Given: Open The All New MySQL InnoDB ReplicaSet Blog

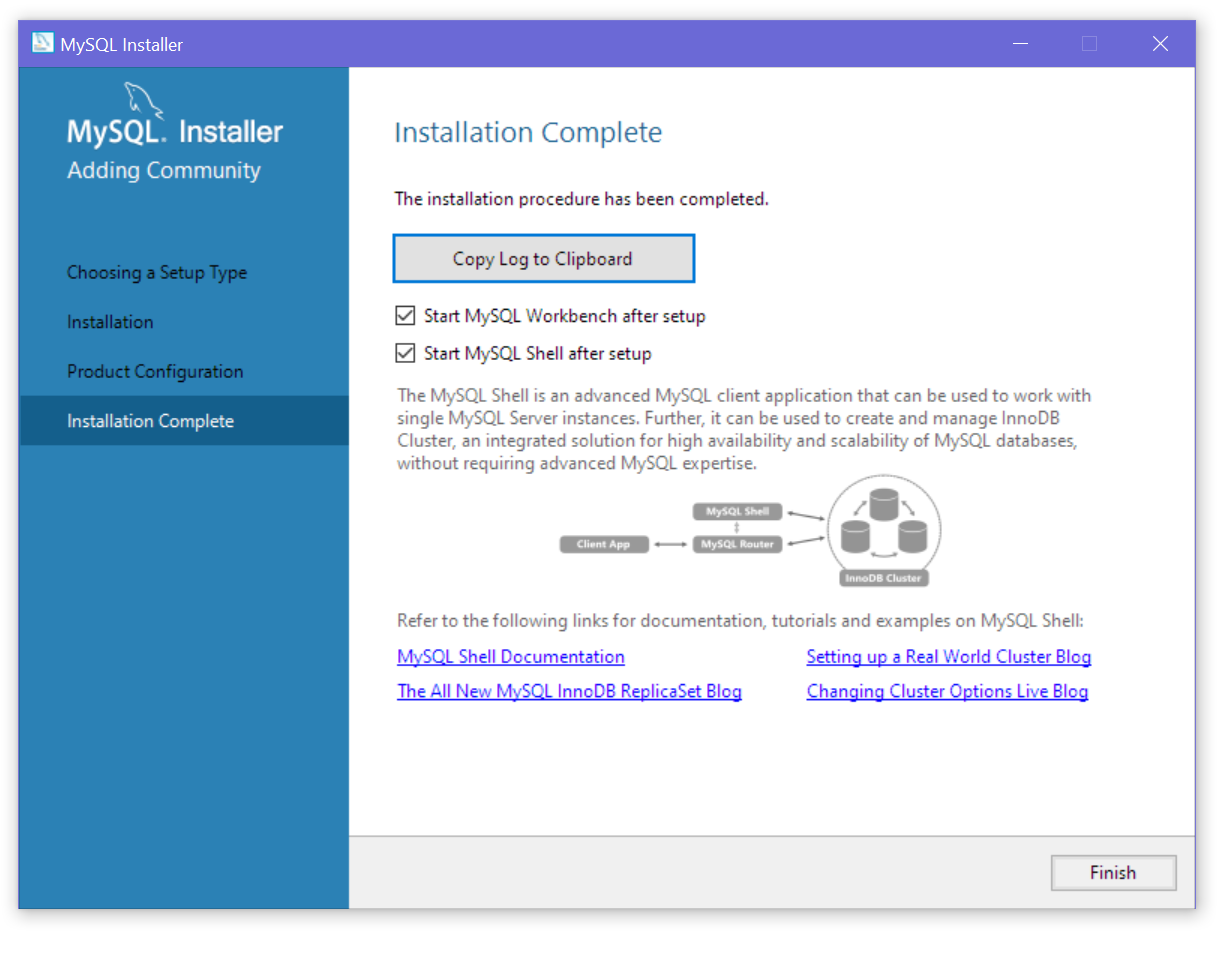Looking at the screenshot, I should click(x=569, y=691).
